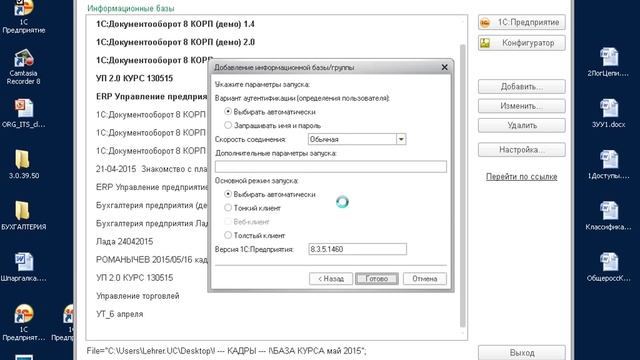640x360 pixels.
Task: Click Версия 1С:Предприятия field 8.3.5.1460
Action: point(358,249)
